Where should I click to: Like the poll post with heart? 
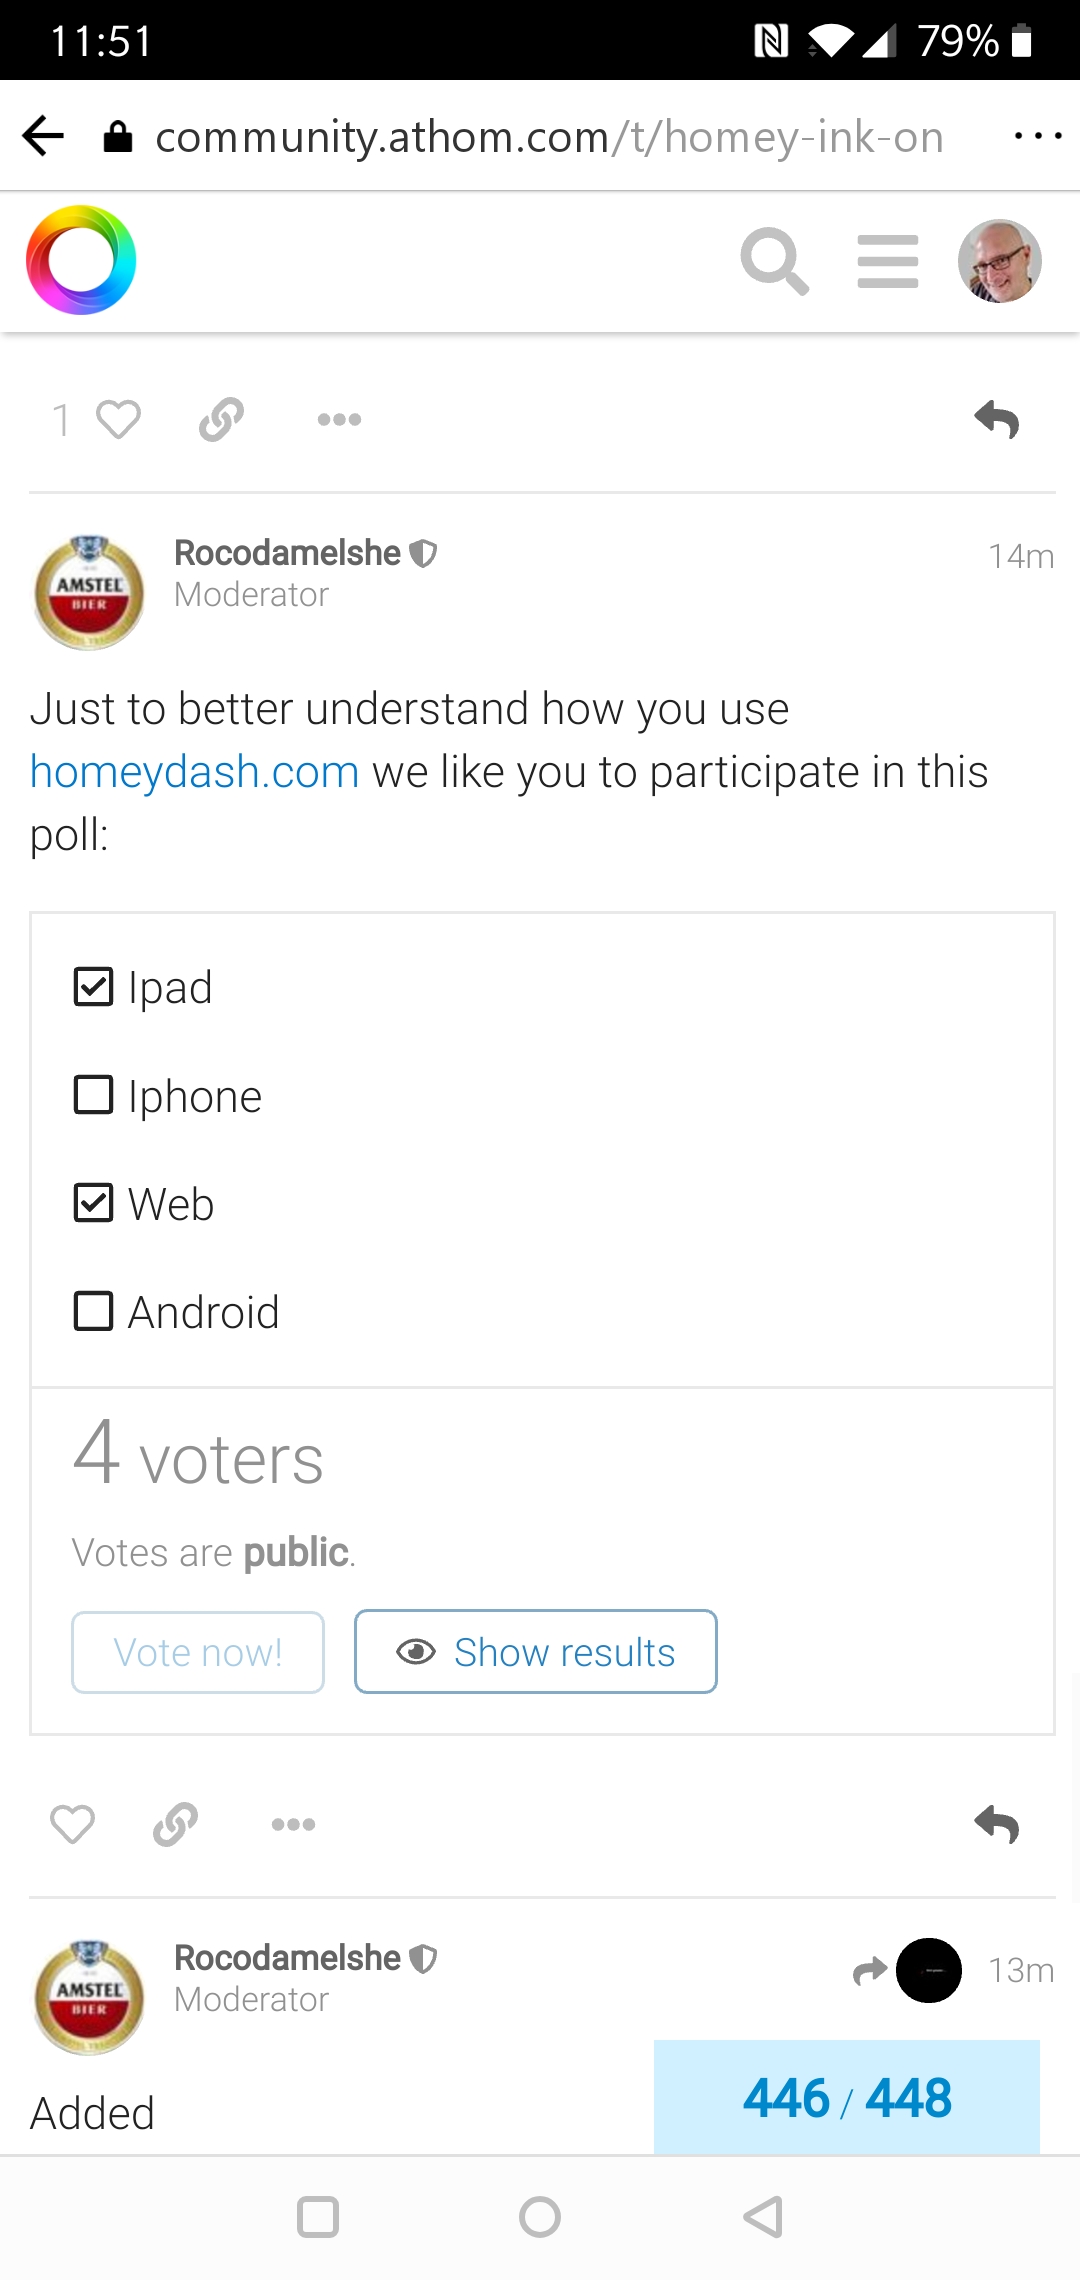(x=72, y=1824)
